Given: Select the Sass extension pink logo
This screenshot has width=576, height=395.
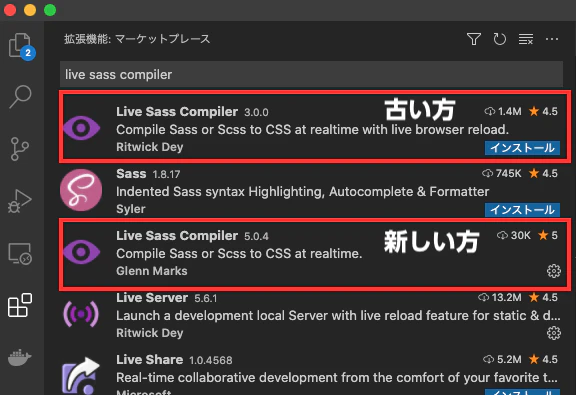Looking at the screenshot, I should point(81,190).
